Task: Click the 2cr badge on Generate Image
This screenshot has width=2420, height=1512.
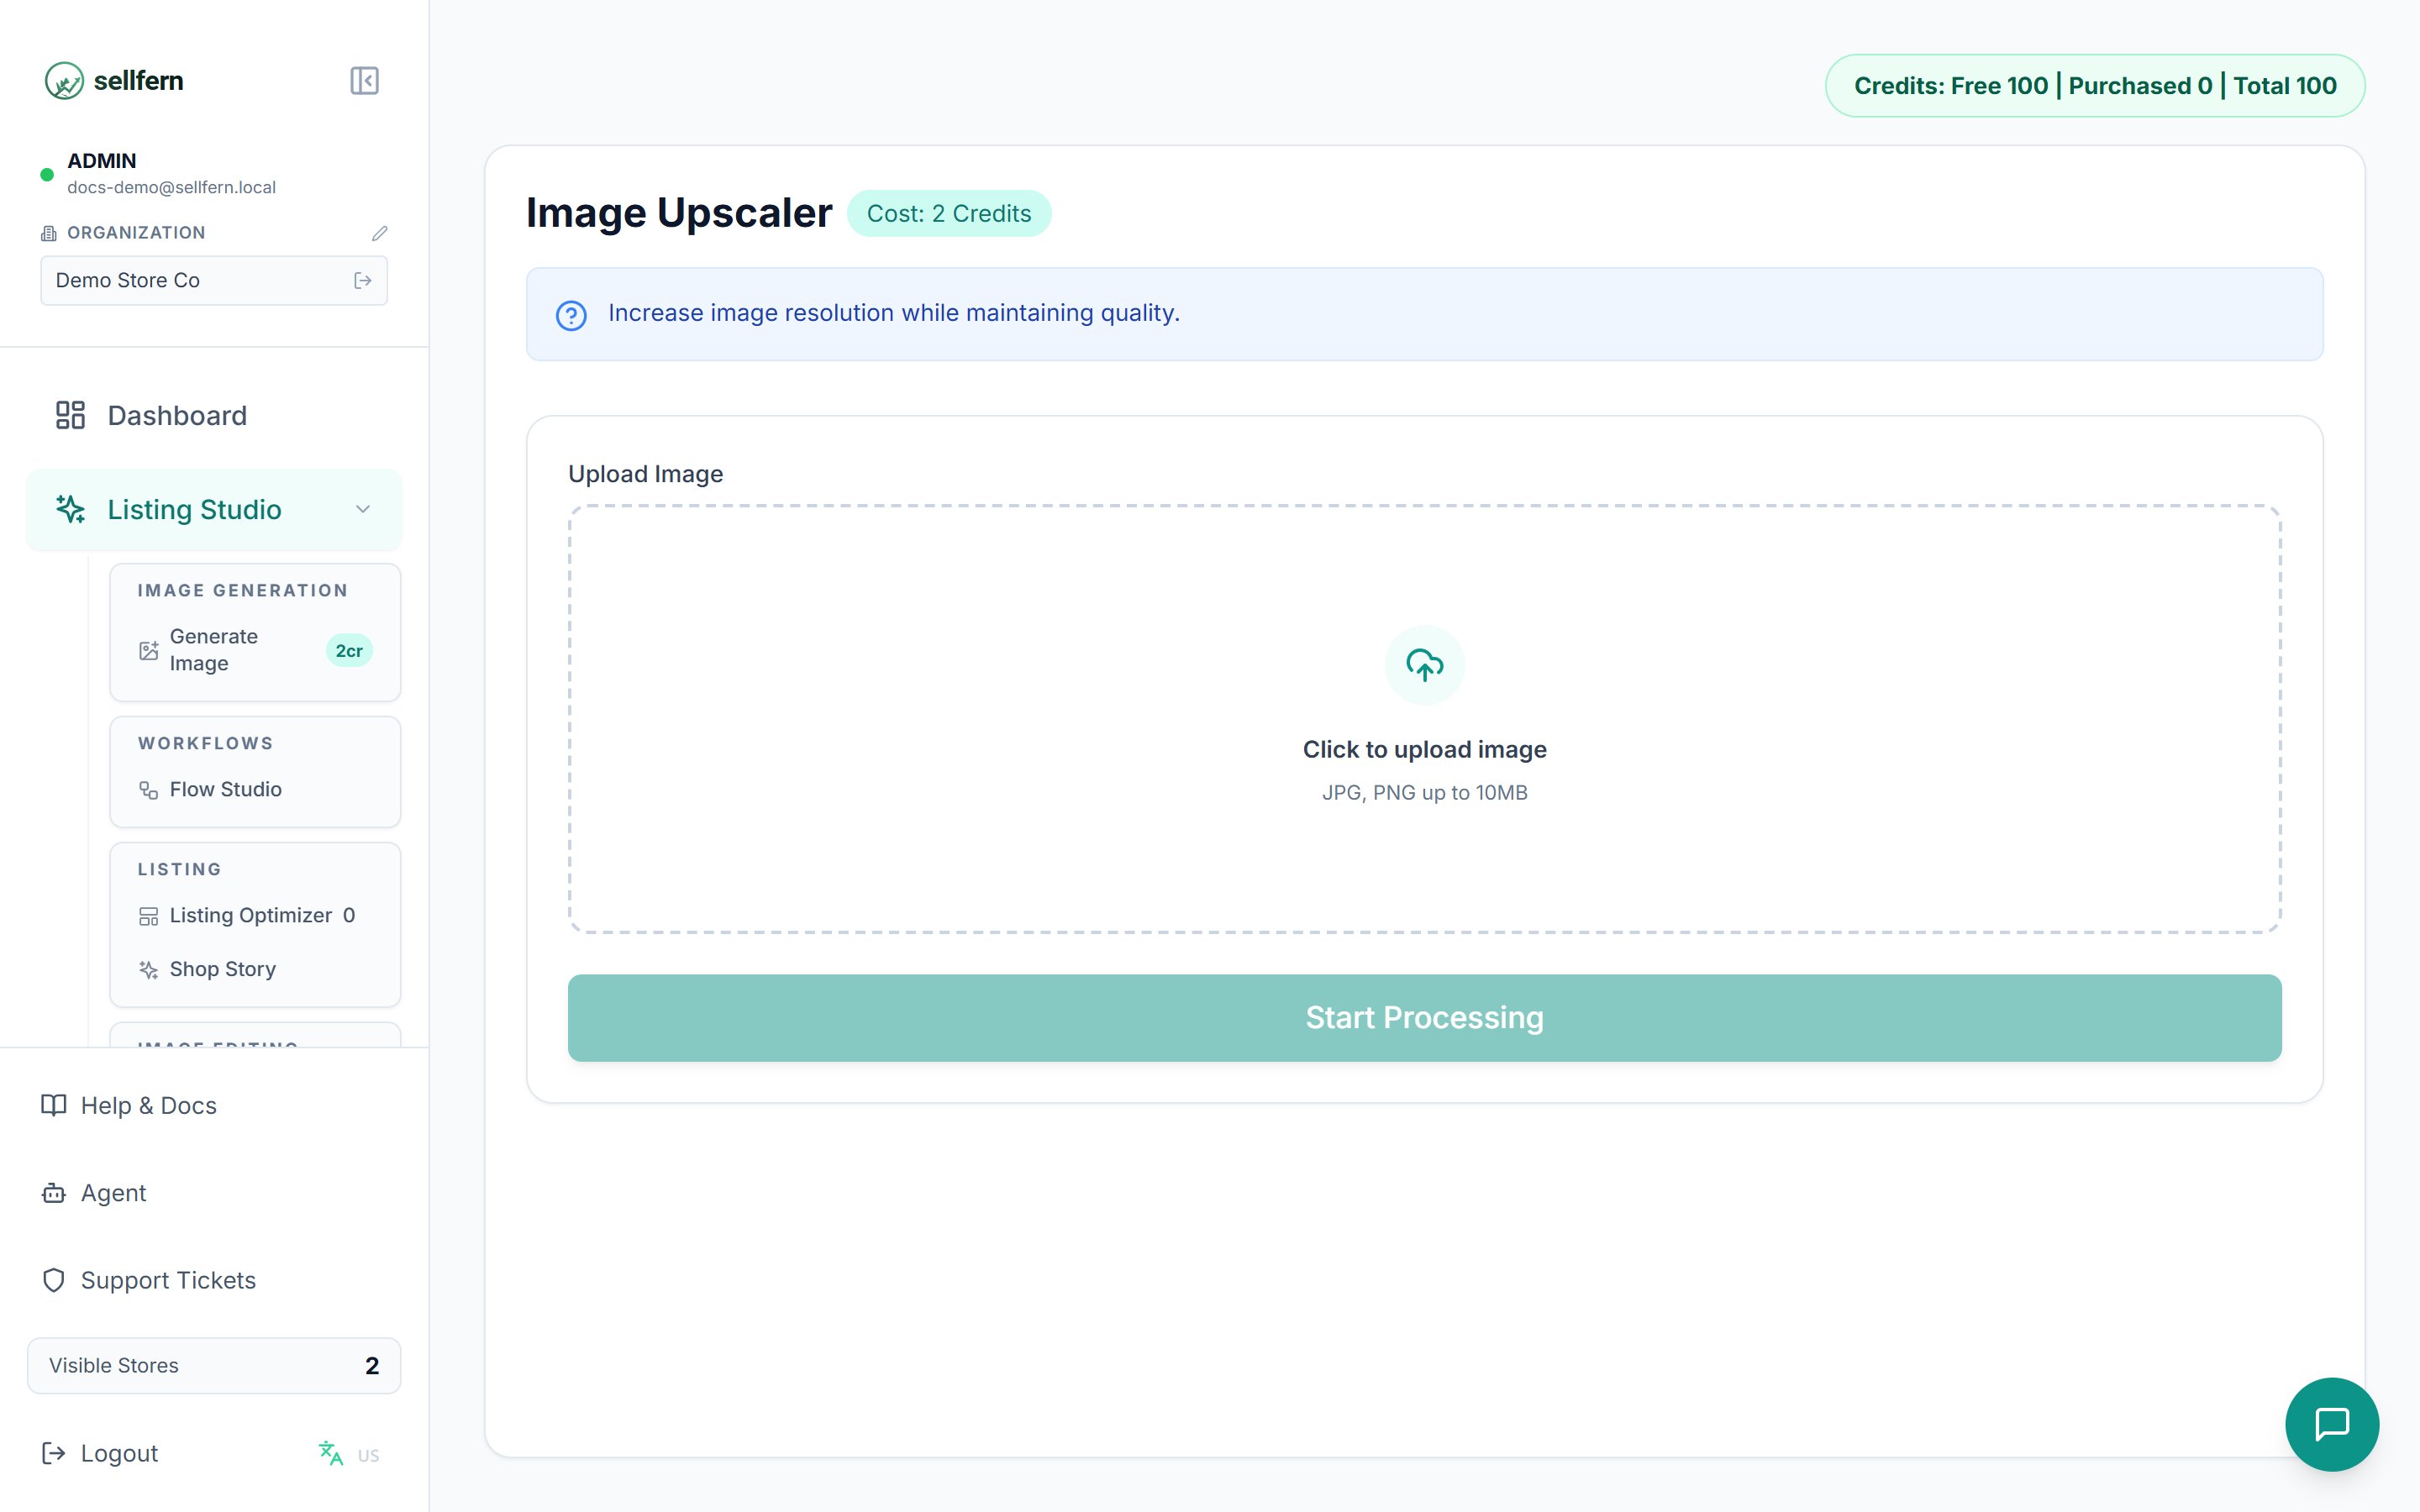Action: (x=349, y=651)
